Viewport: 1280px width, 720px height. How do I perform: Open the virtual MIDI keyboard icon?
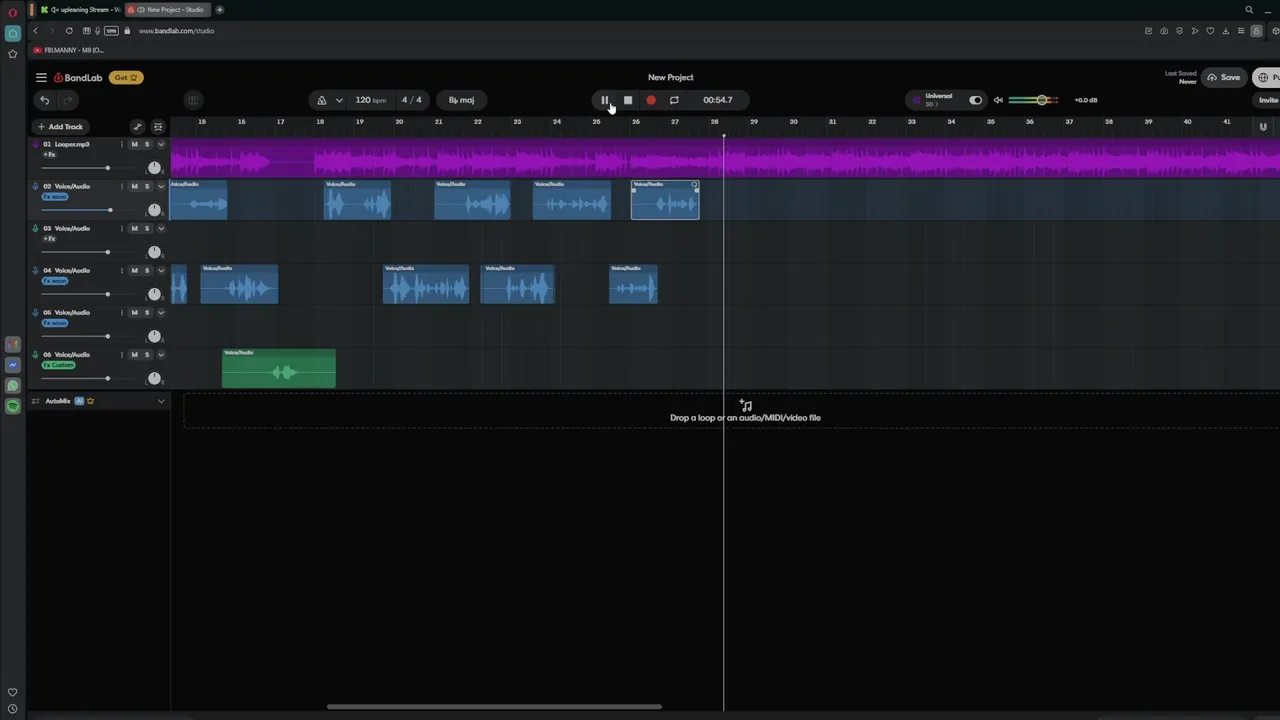coord(193,100)
